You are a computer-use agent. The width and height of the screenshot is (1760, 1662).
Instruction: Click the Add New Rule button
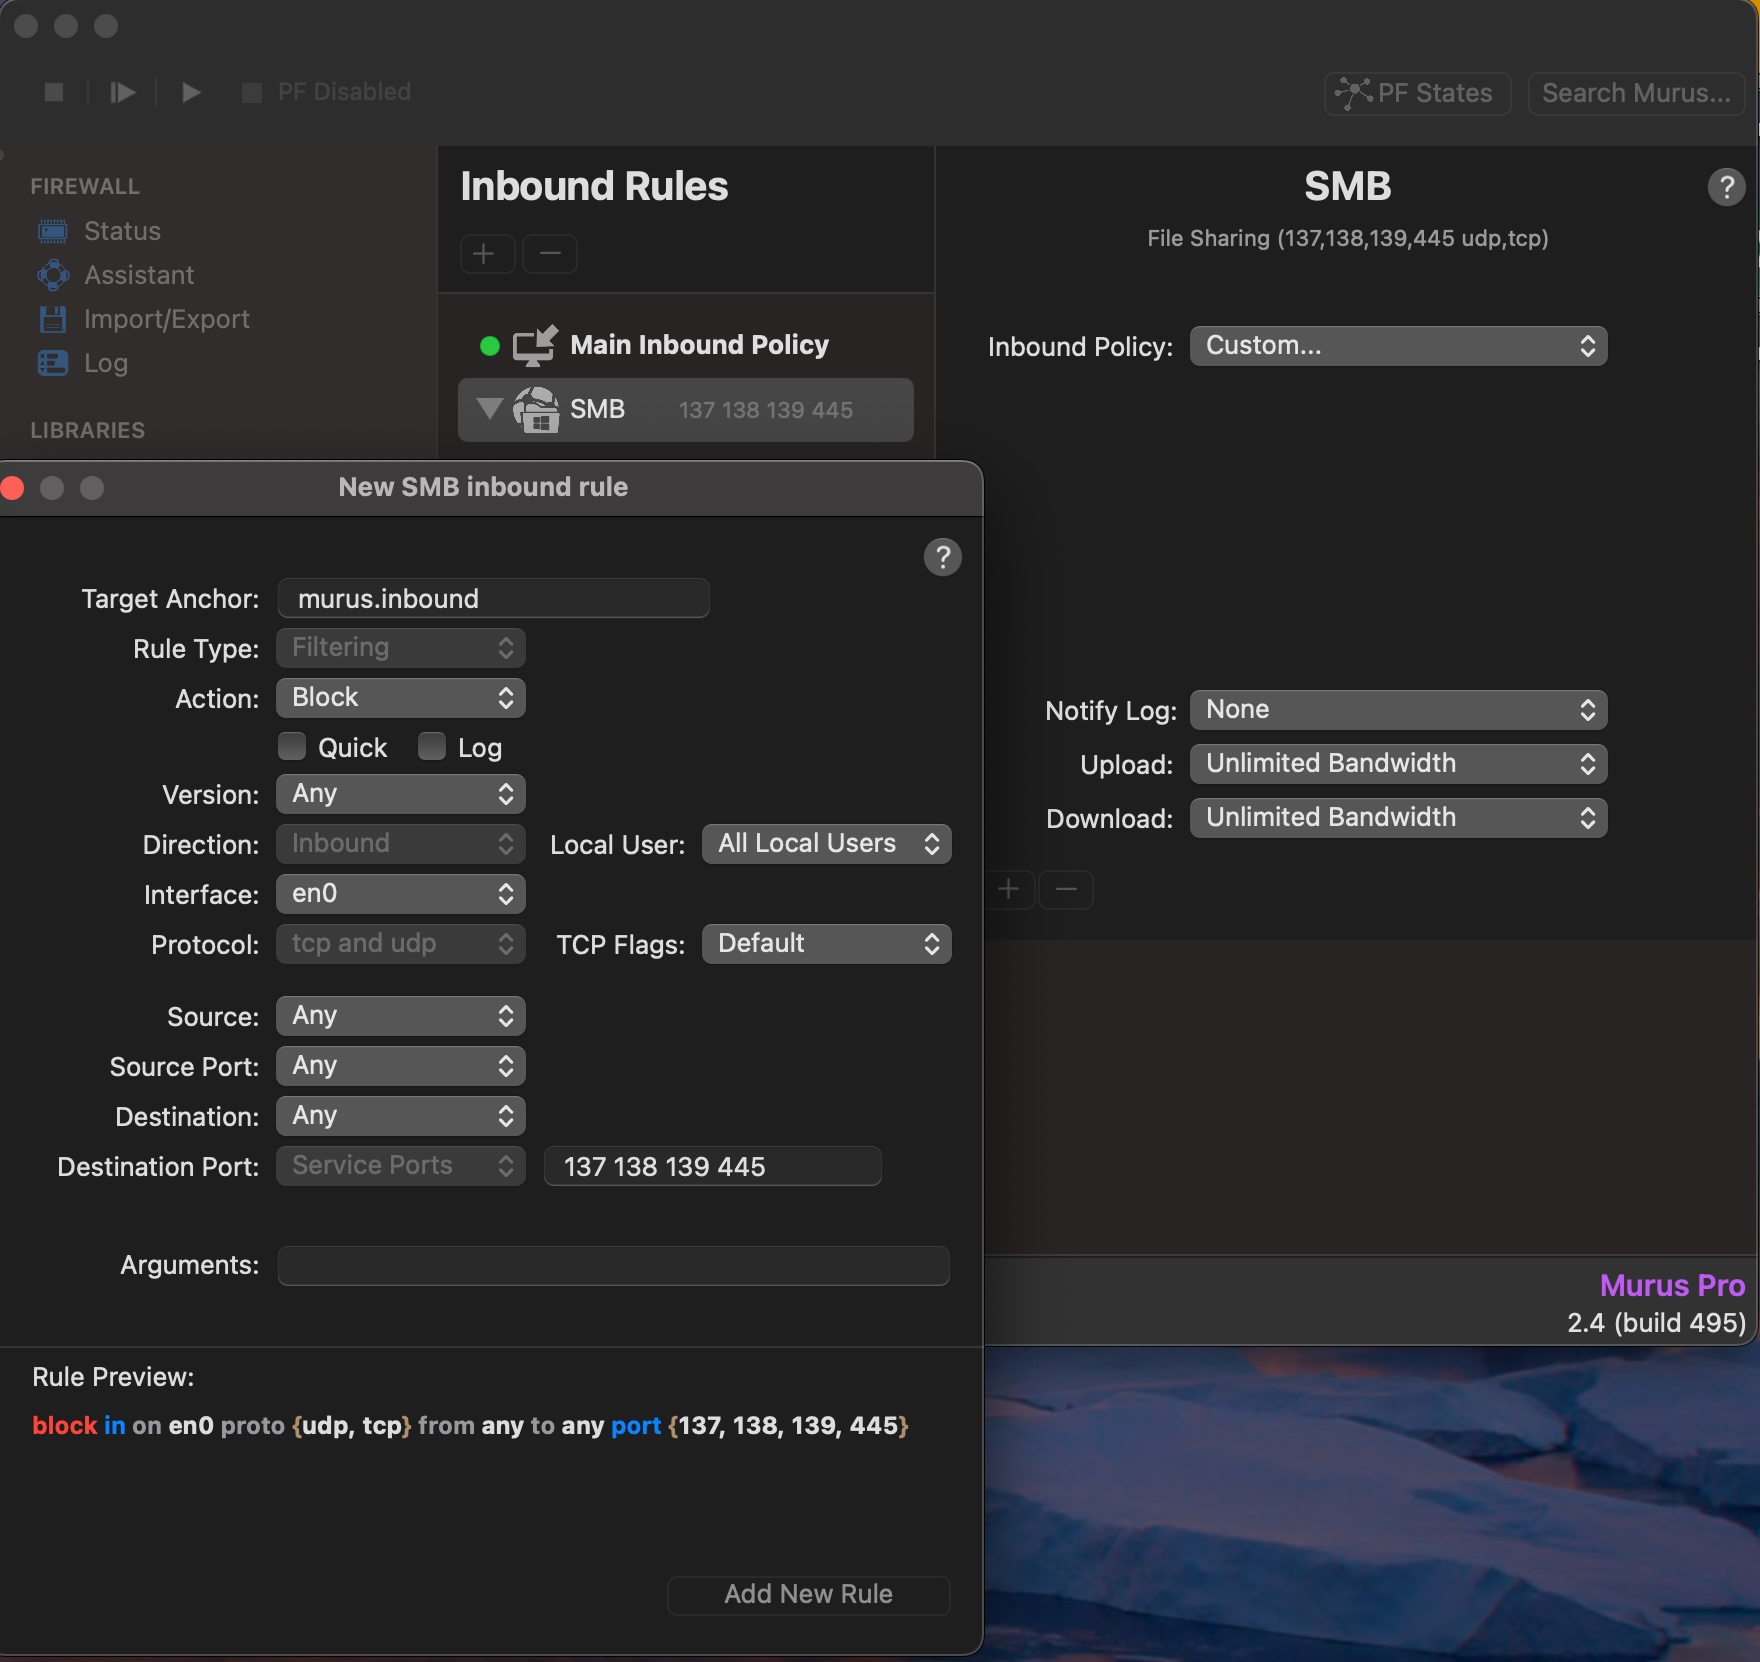[808, 1595]
